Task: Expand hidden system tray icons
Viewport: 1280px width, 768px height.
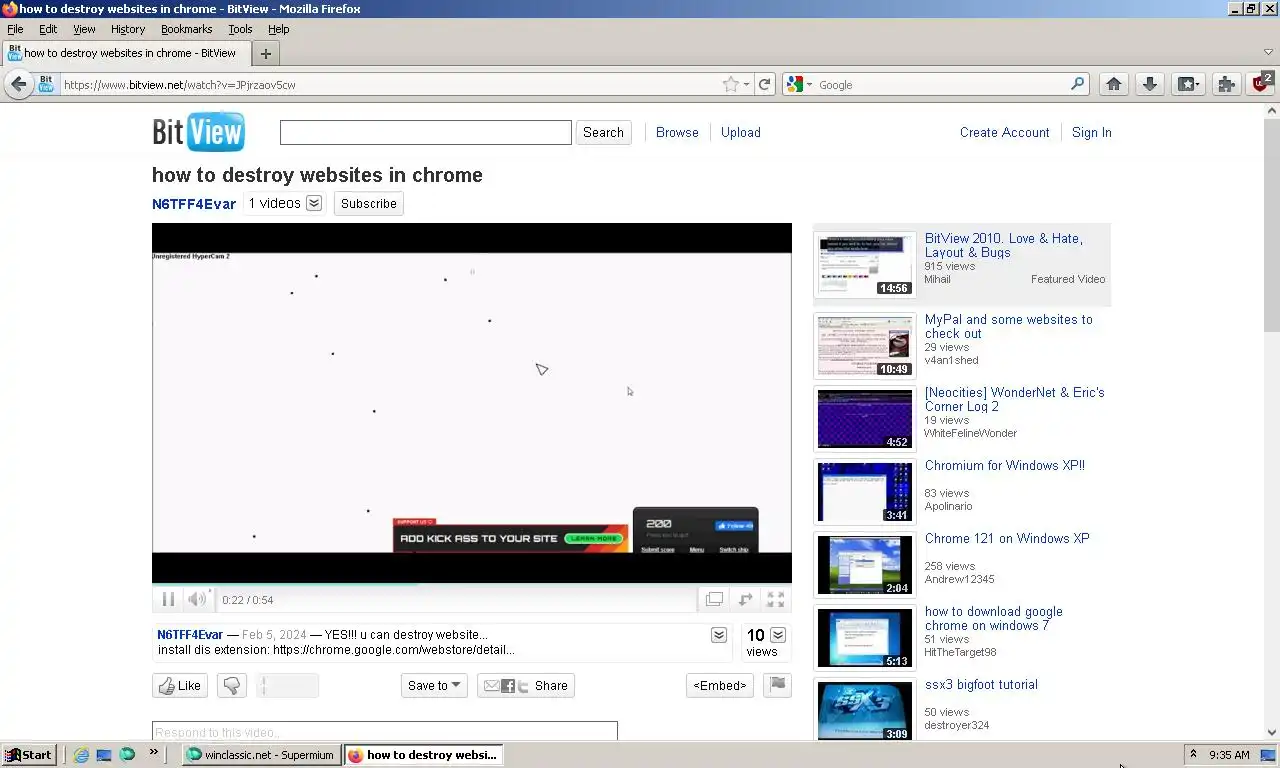Action: [1193, 754]
